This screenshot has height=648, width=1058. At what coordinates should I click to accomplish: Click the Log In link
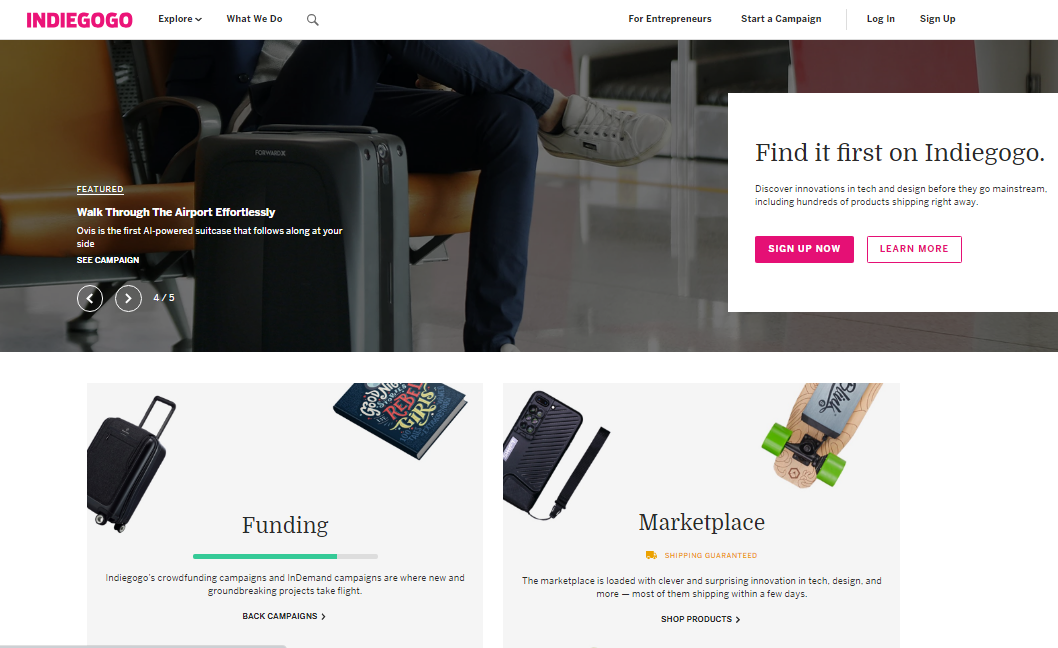coord(881,19)
